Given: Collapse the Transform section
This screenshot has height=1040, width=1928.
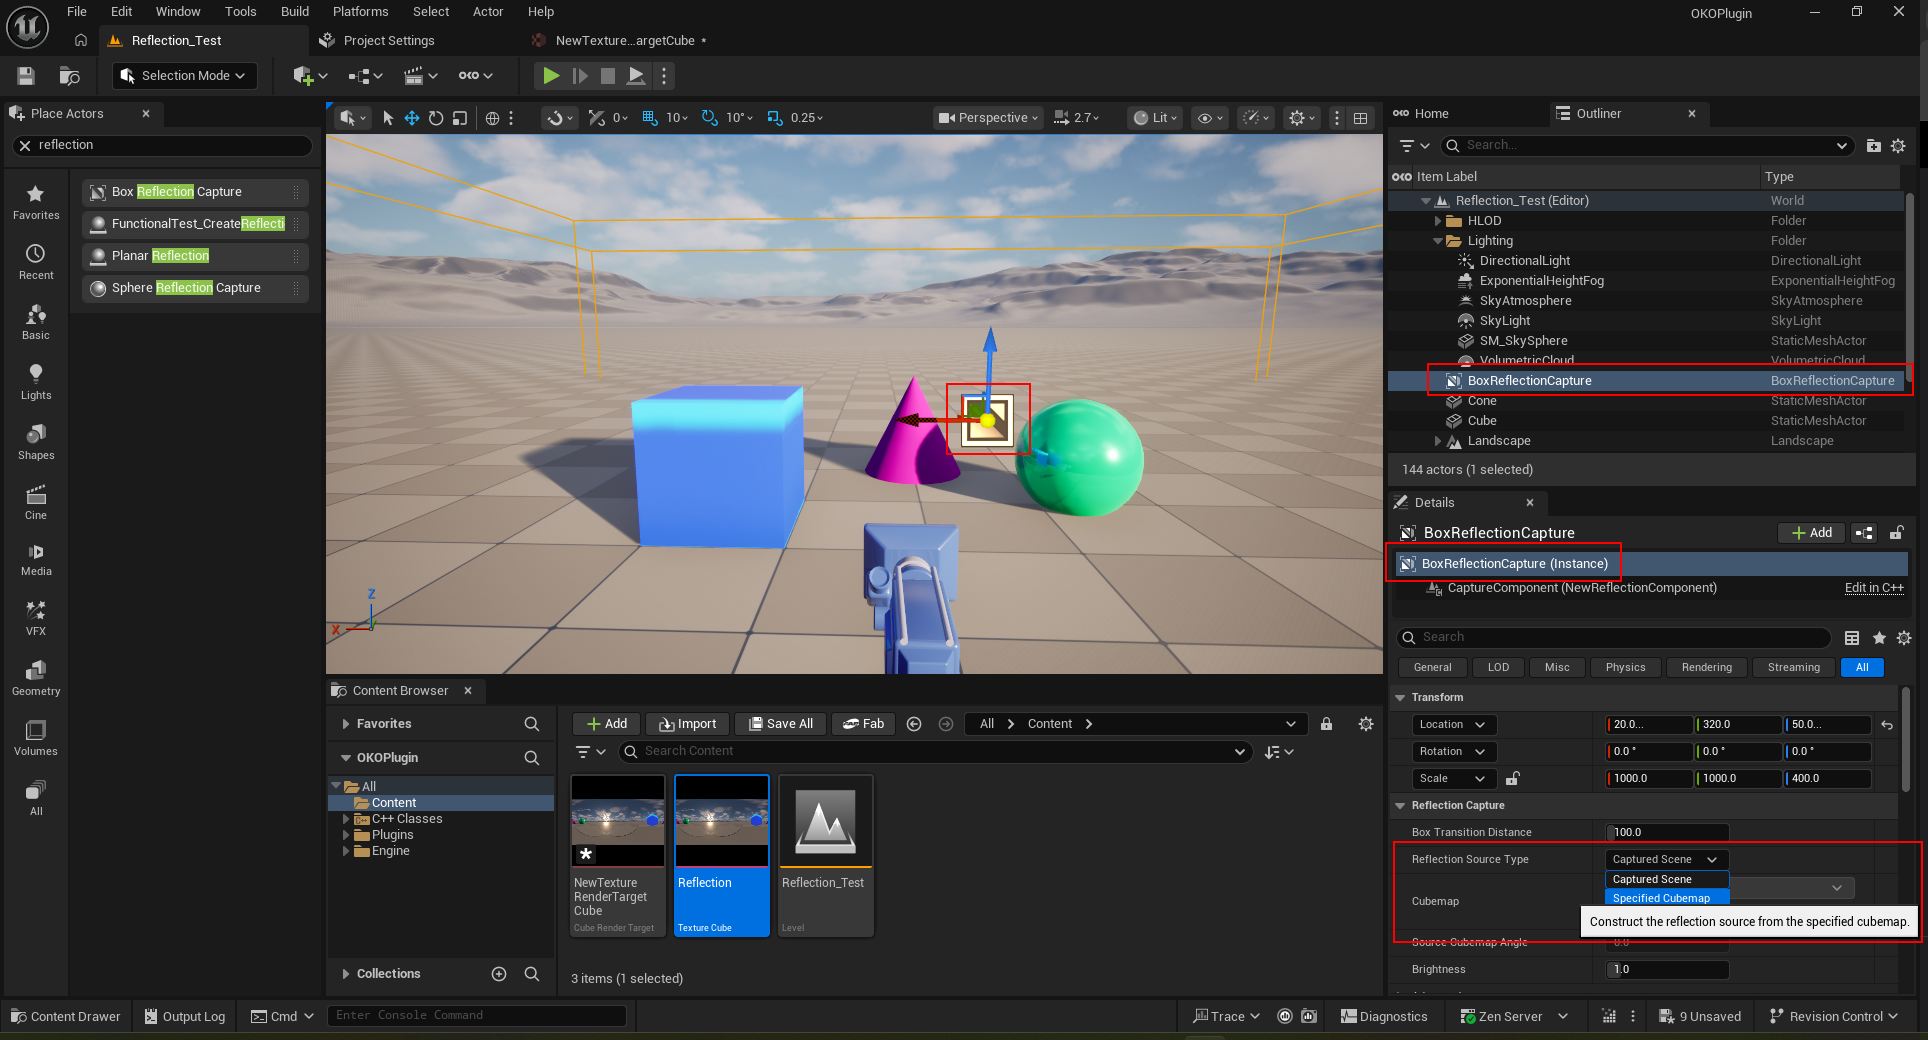Looking at the screenshot, I should (x=1400, y=698).
